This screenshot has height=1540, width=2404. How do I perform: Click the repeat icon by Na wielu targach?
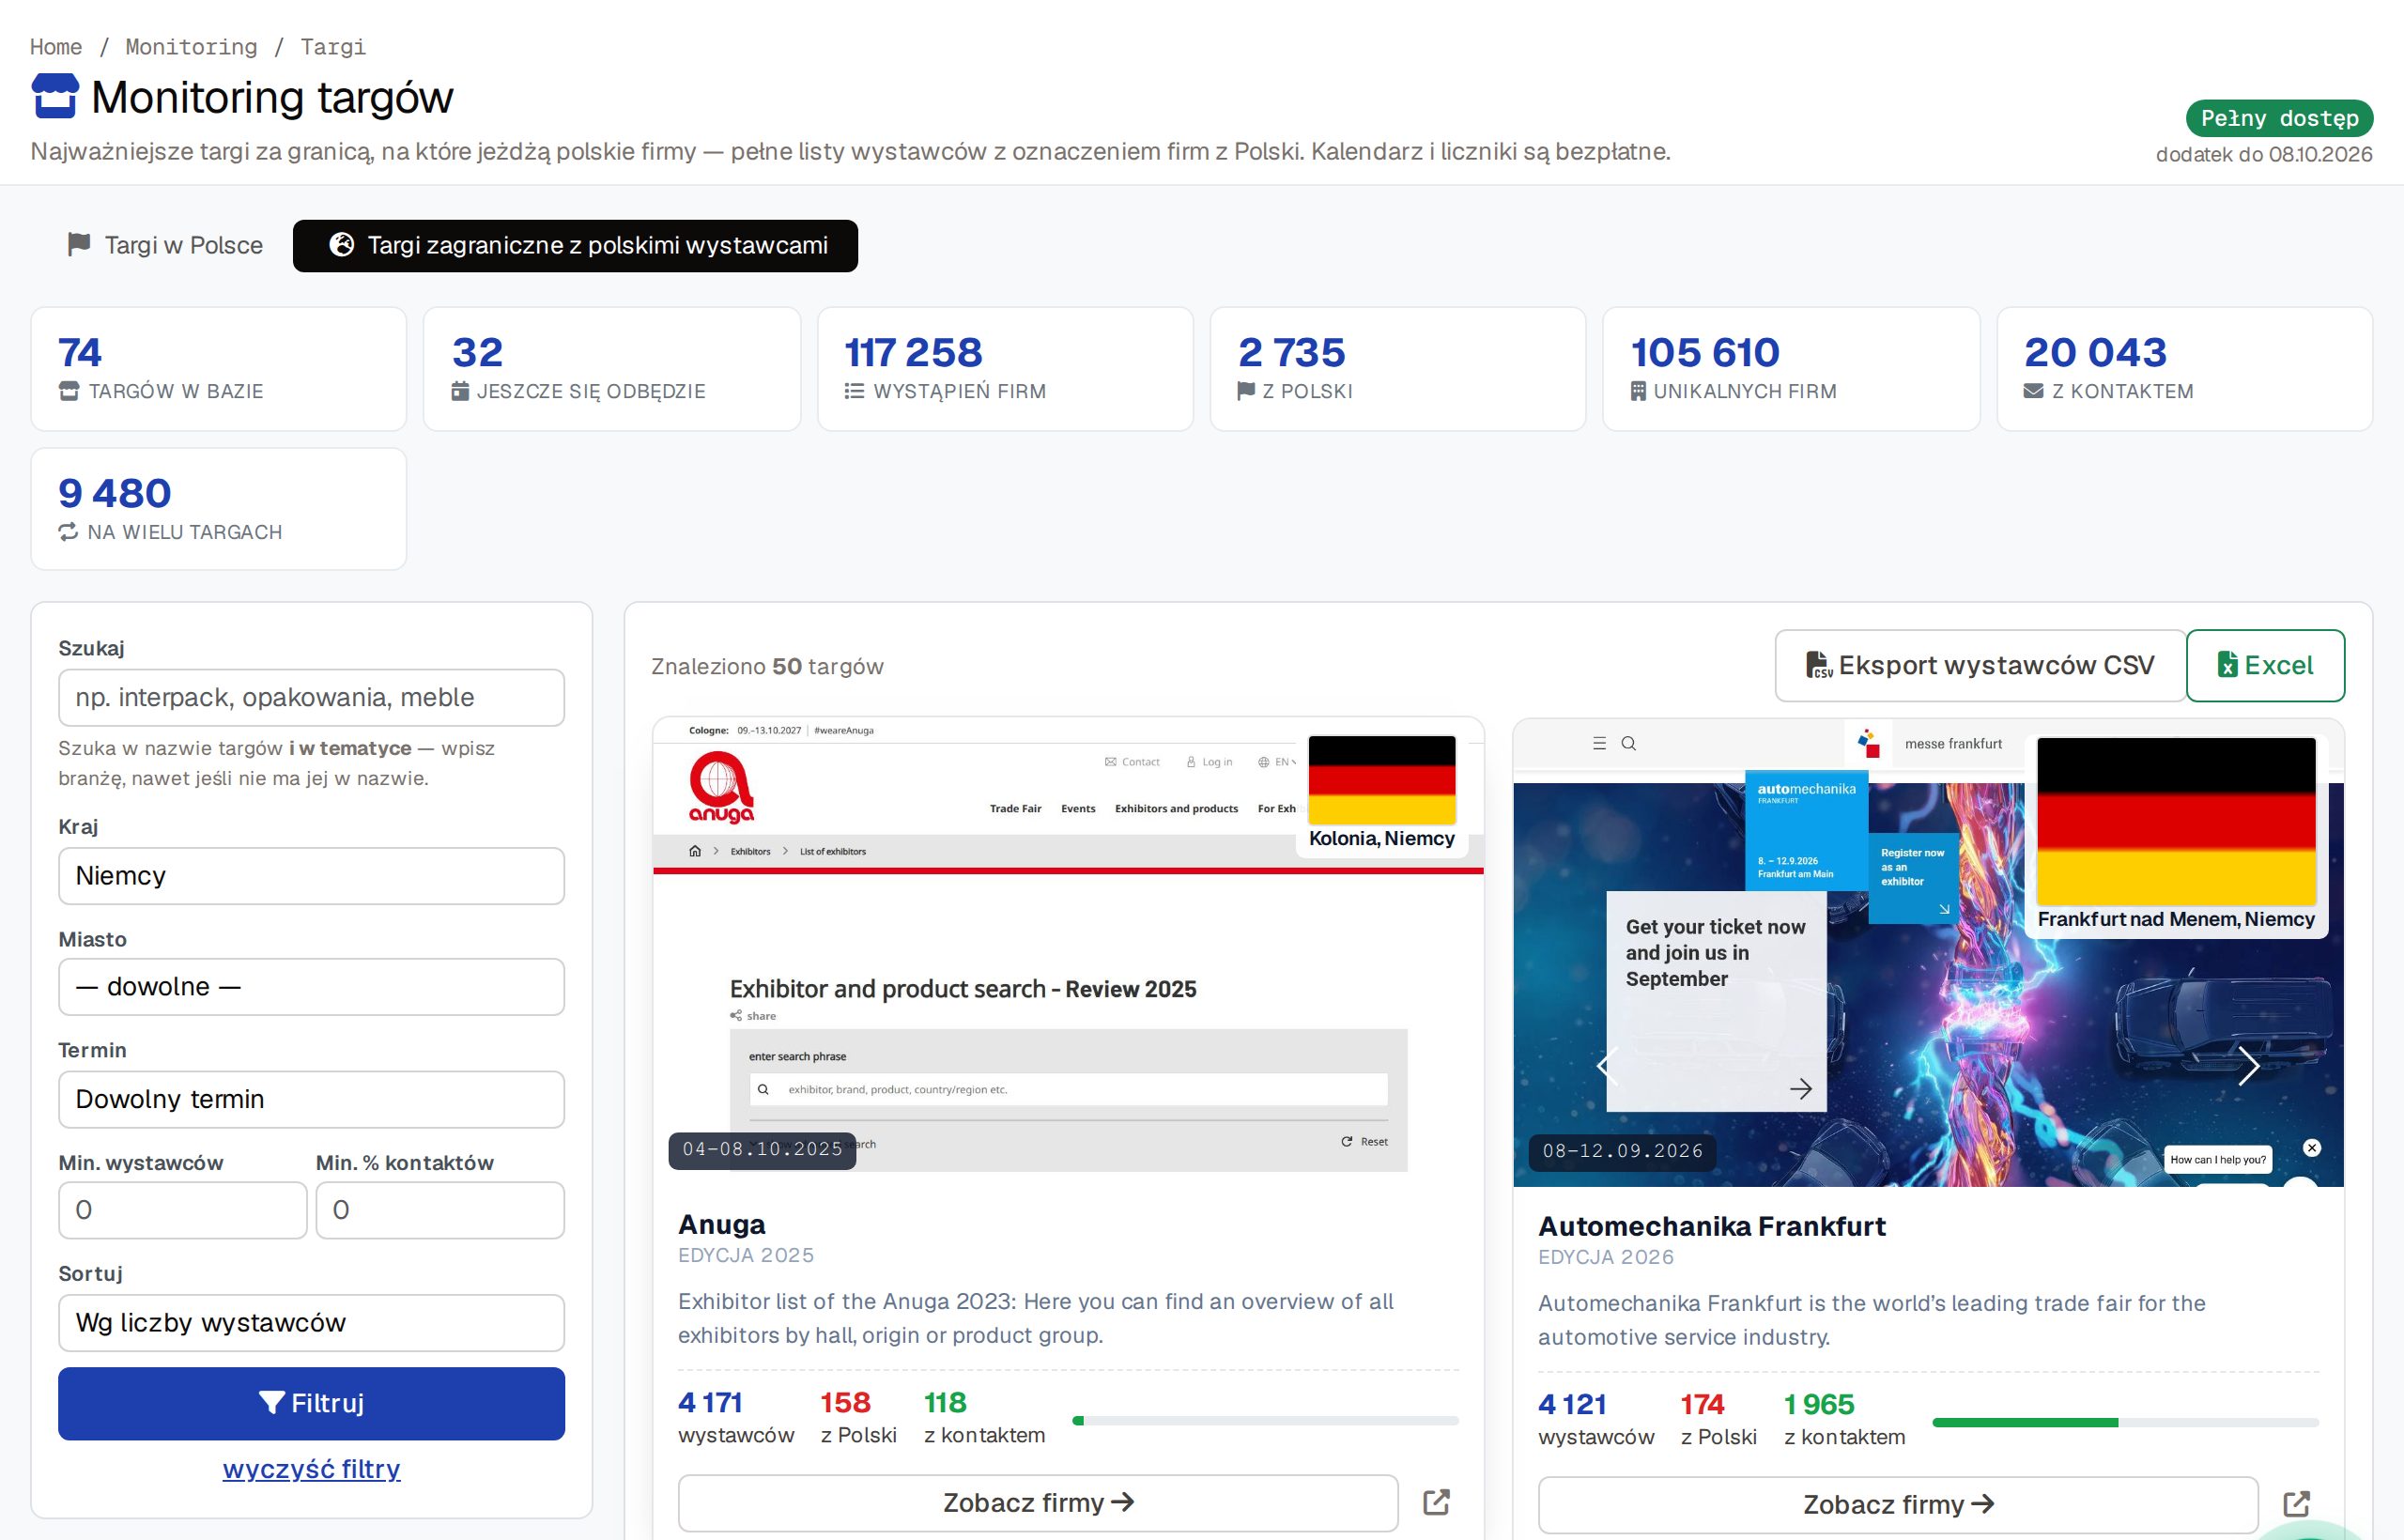point(68,532)
